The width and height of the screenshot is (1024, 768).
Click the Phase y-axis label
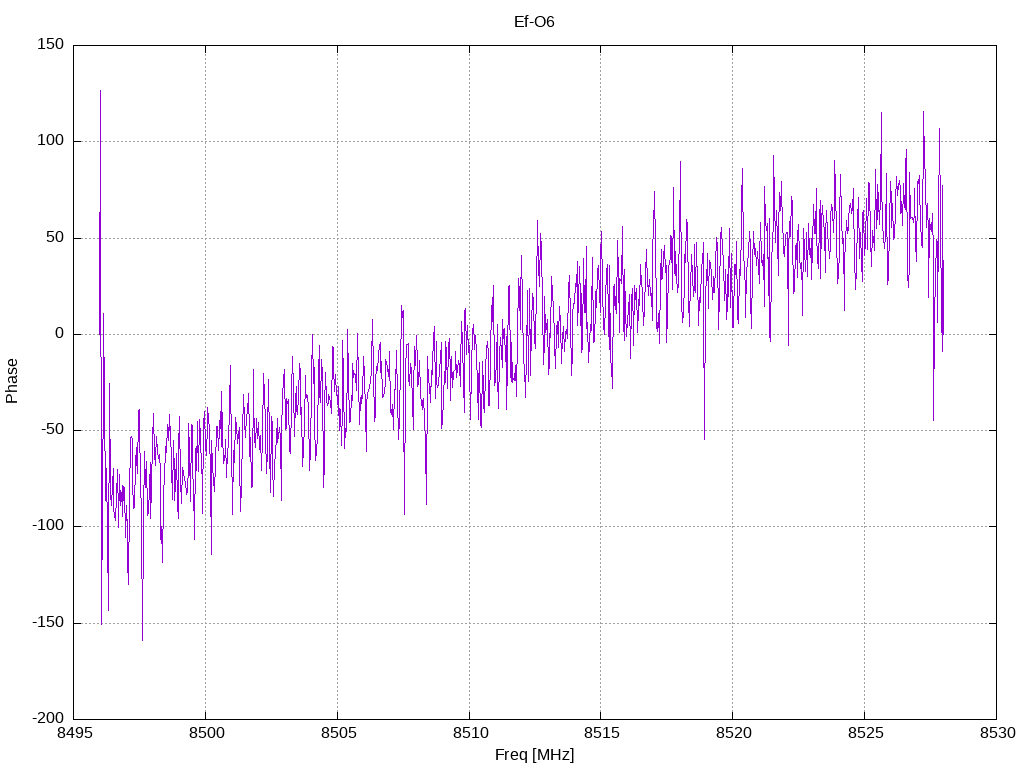(12, 381)
